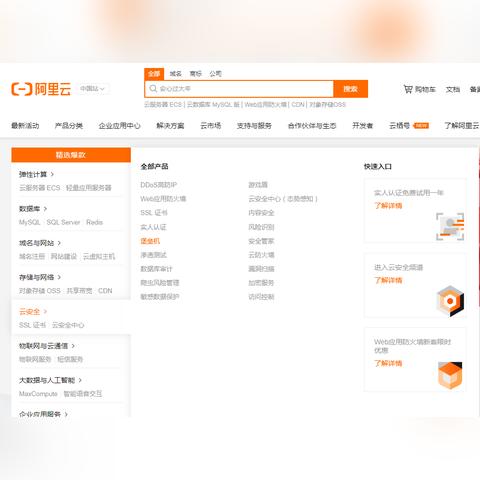
Task: Click the orange 搜索 button
Action: pos(351,89)
